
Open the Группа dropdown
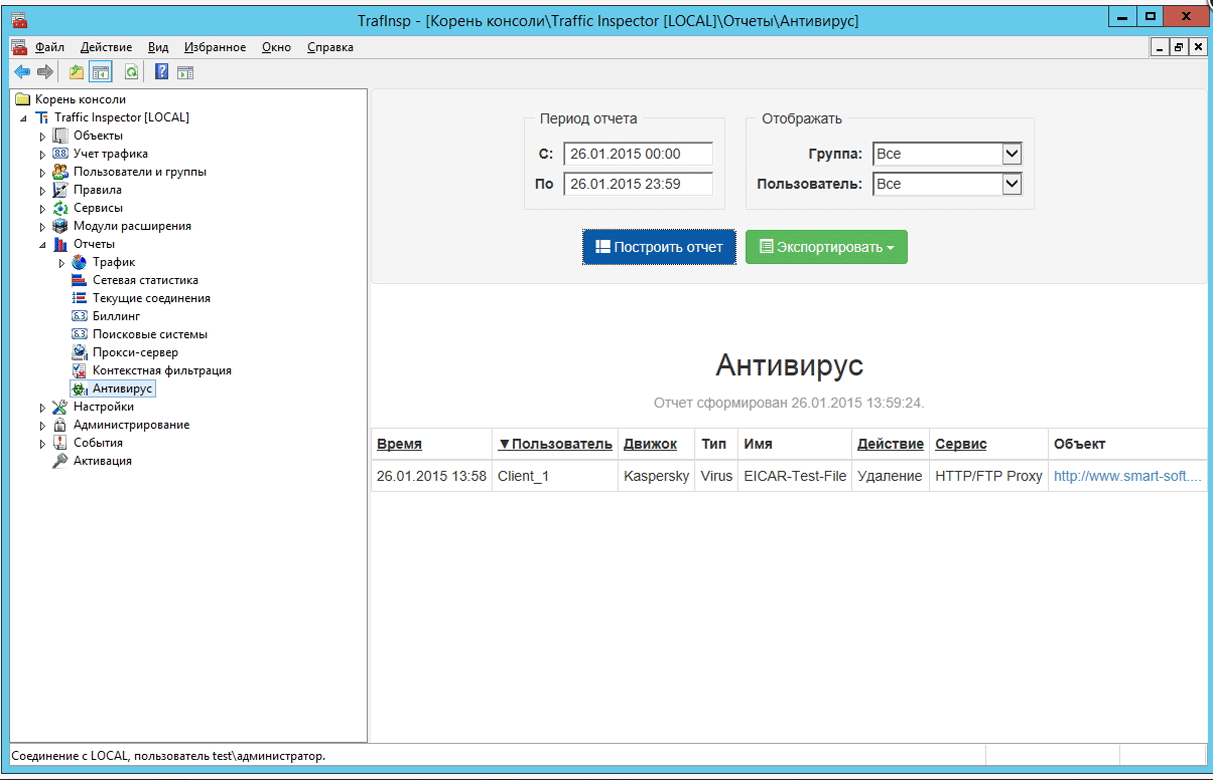(x=947, y=154)
